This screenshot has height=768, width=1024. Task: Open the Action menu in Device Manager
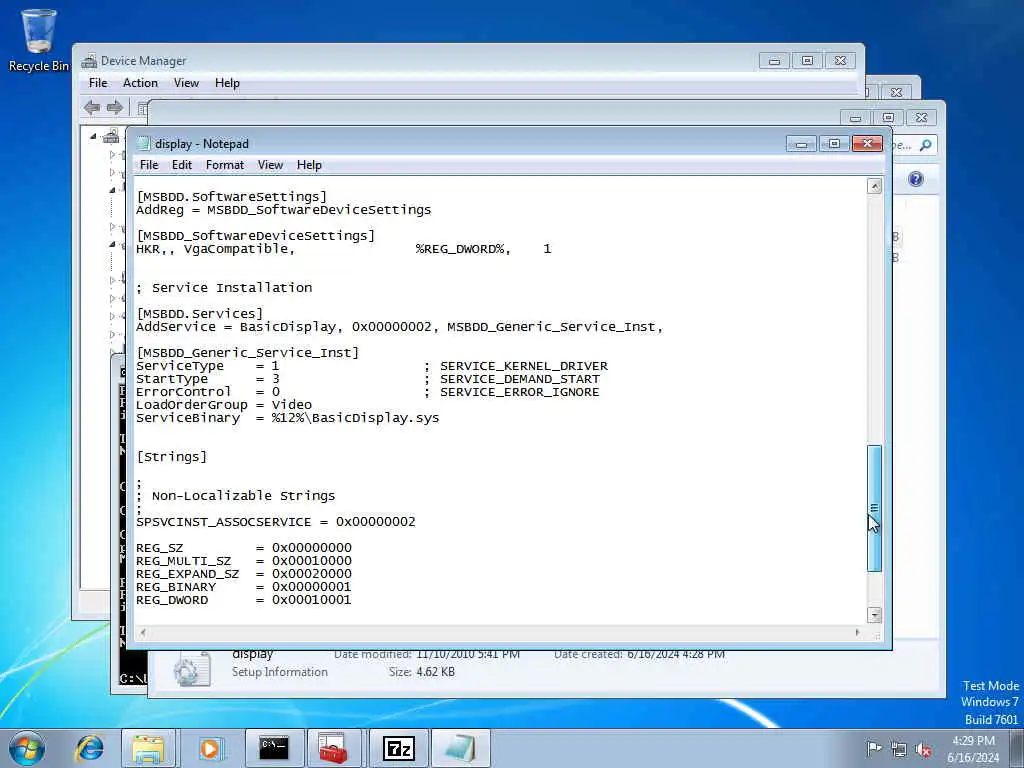(x=140, y=83)
